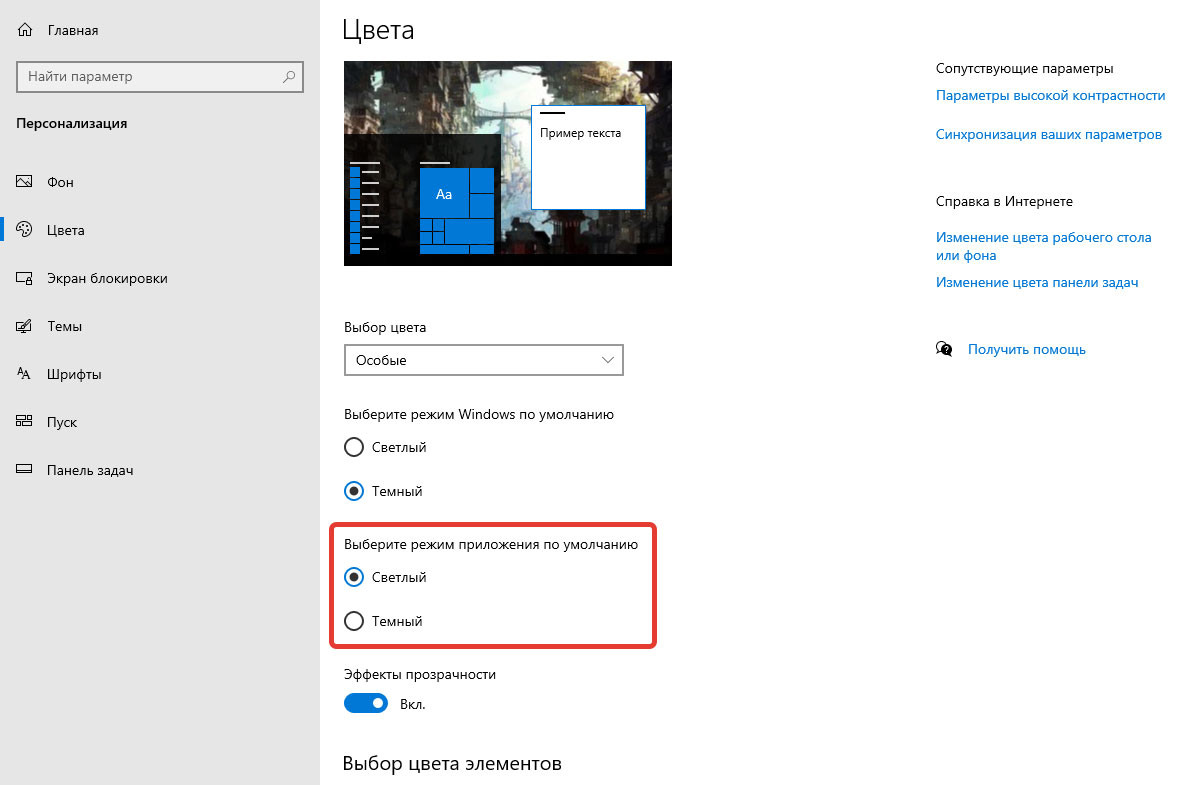Click the Панель задач icon

(24, 470)
